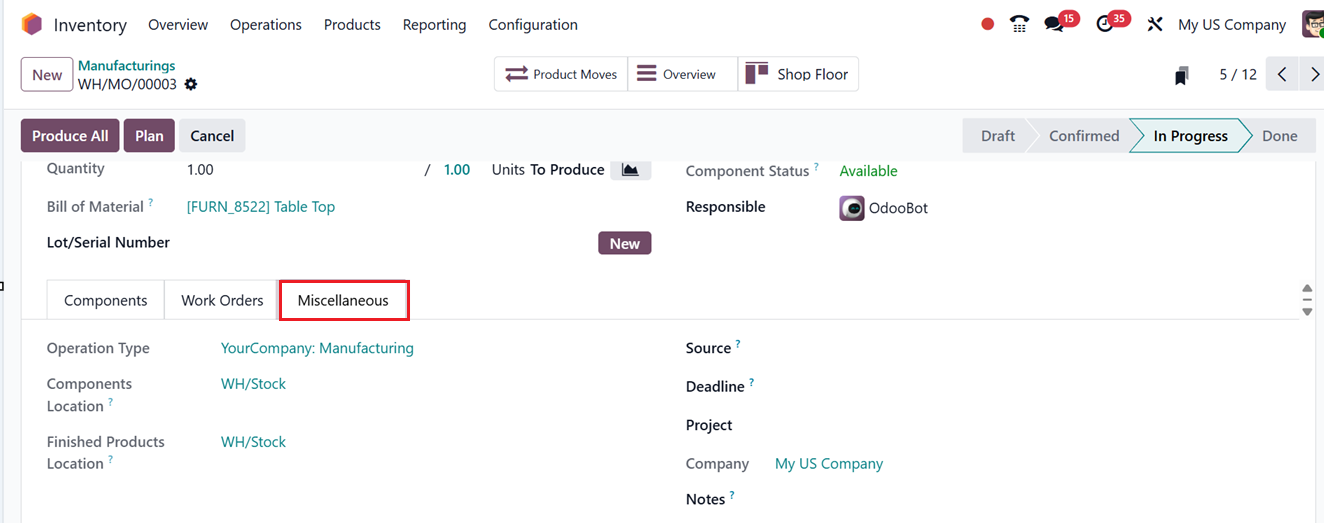1324x523 pixels.
Task: Click the Confirmed stage in status bar
Action: tap(1084, 136)
